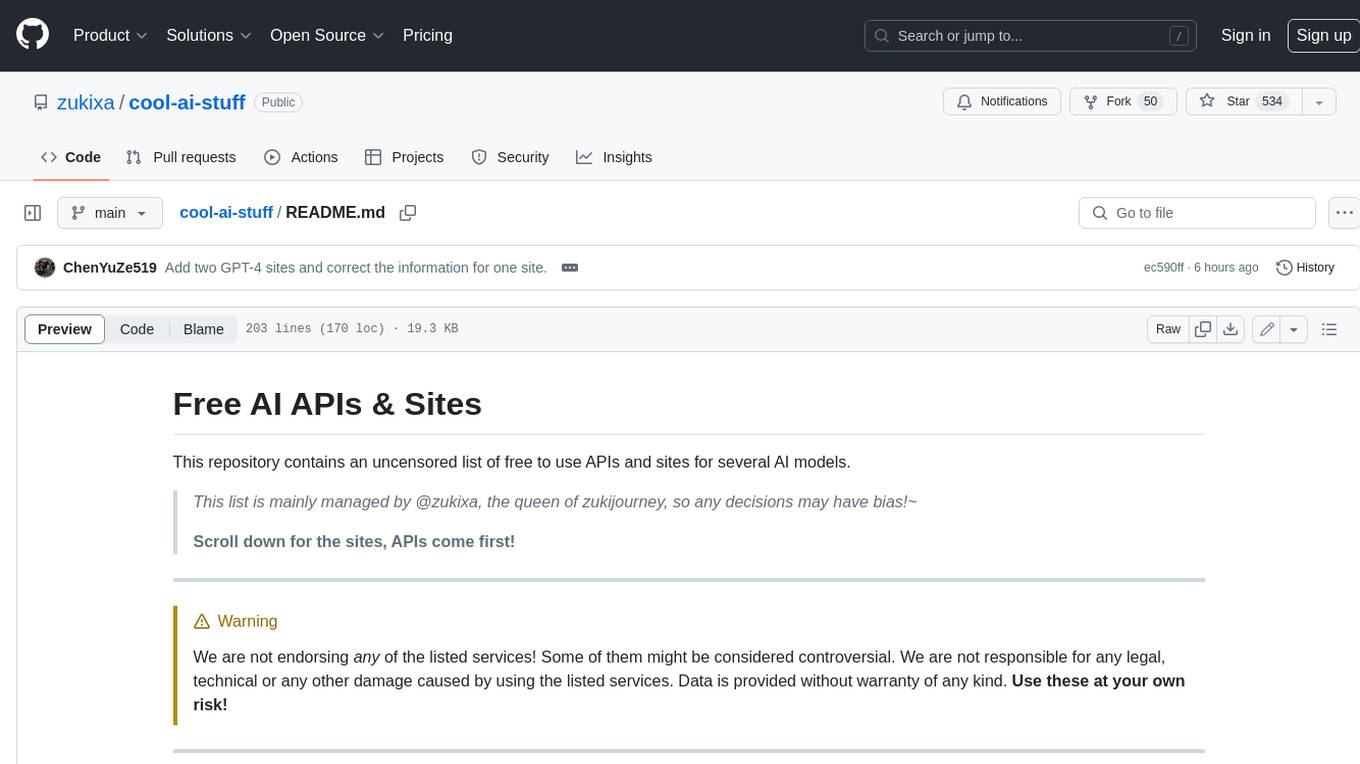Expand the commit message details
Screen dimensions: 1360x764
coord(570,268)
